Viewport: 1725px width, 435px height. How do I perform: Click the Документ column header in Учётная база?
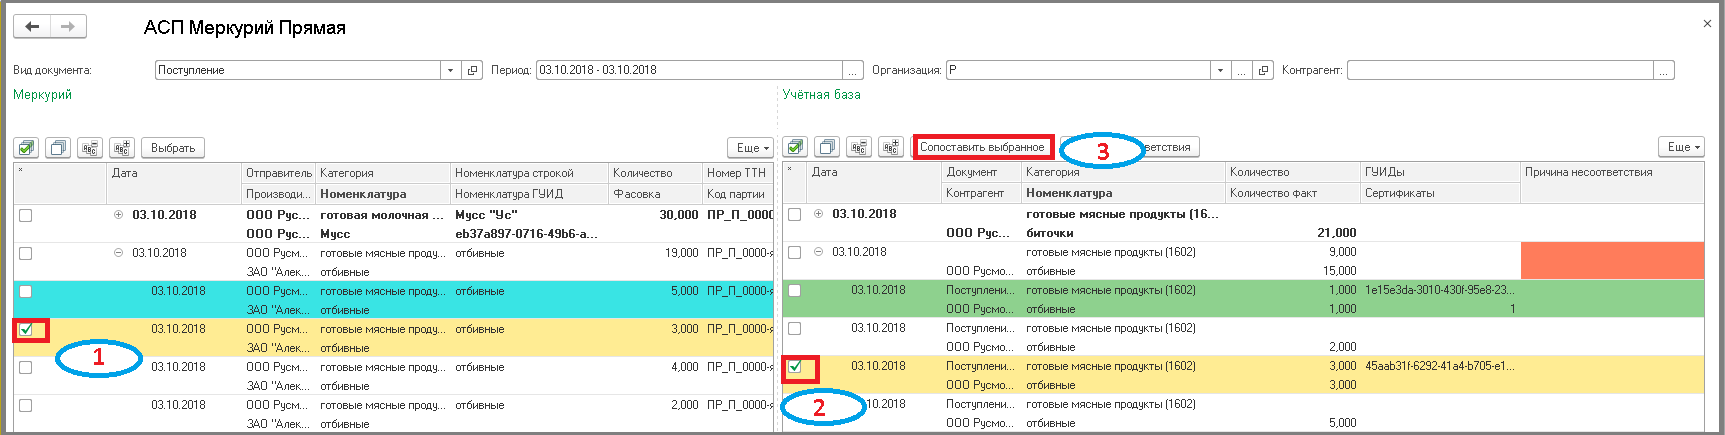[982, 172]
